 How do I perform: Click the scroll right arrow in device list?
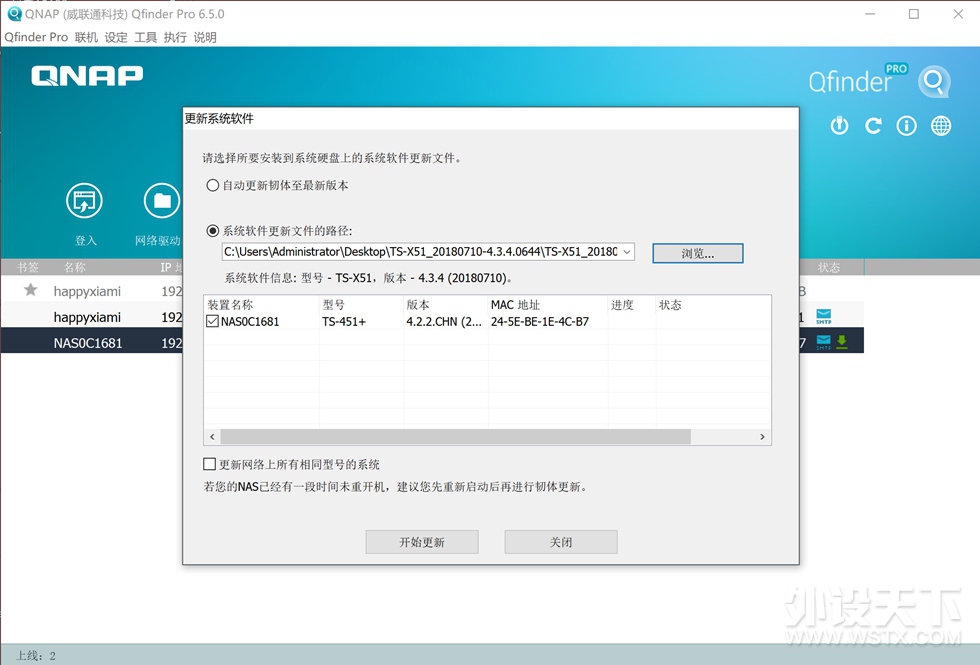pyautogui.click(x=762, y=436)
